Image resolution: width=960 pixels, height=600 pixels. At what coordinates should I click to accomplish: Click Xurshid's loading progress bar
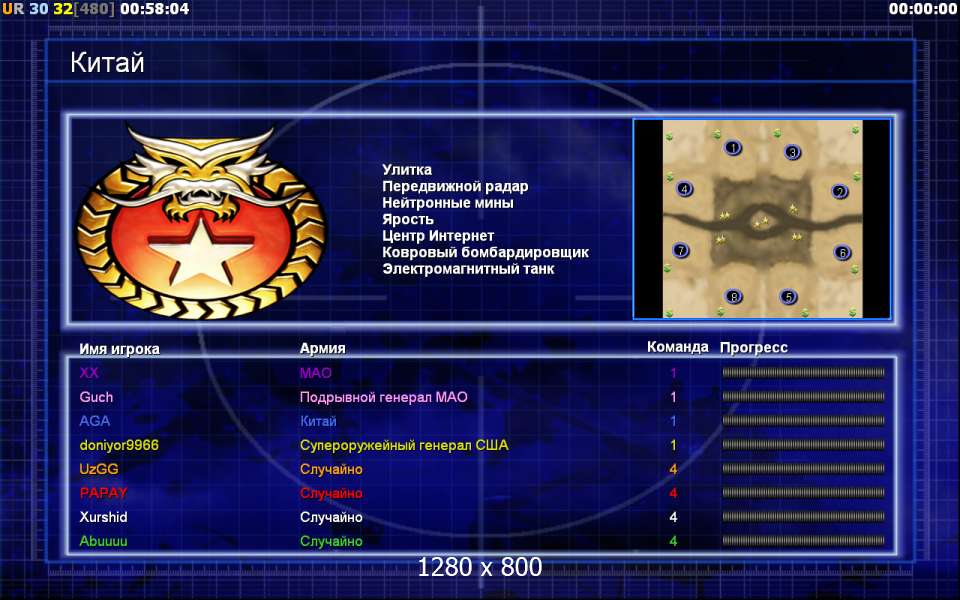[803, 517]
